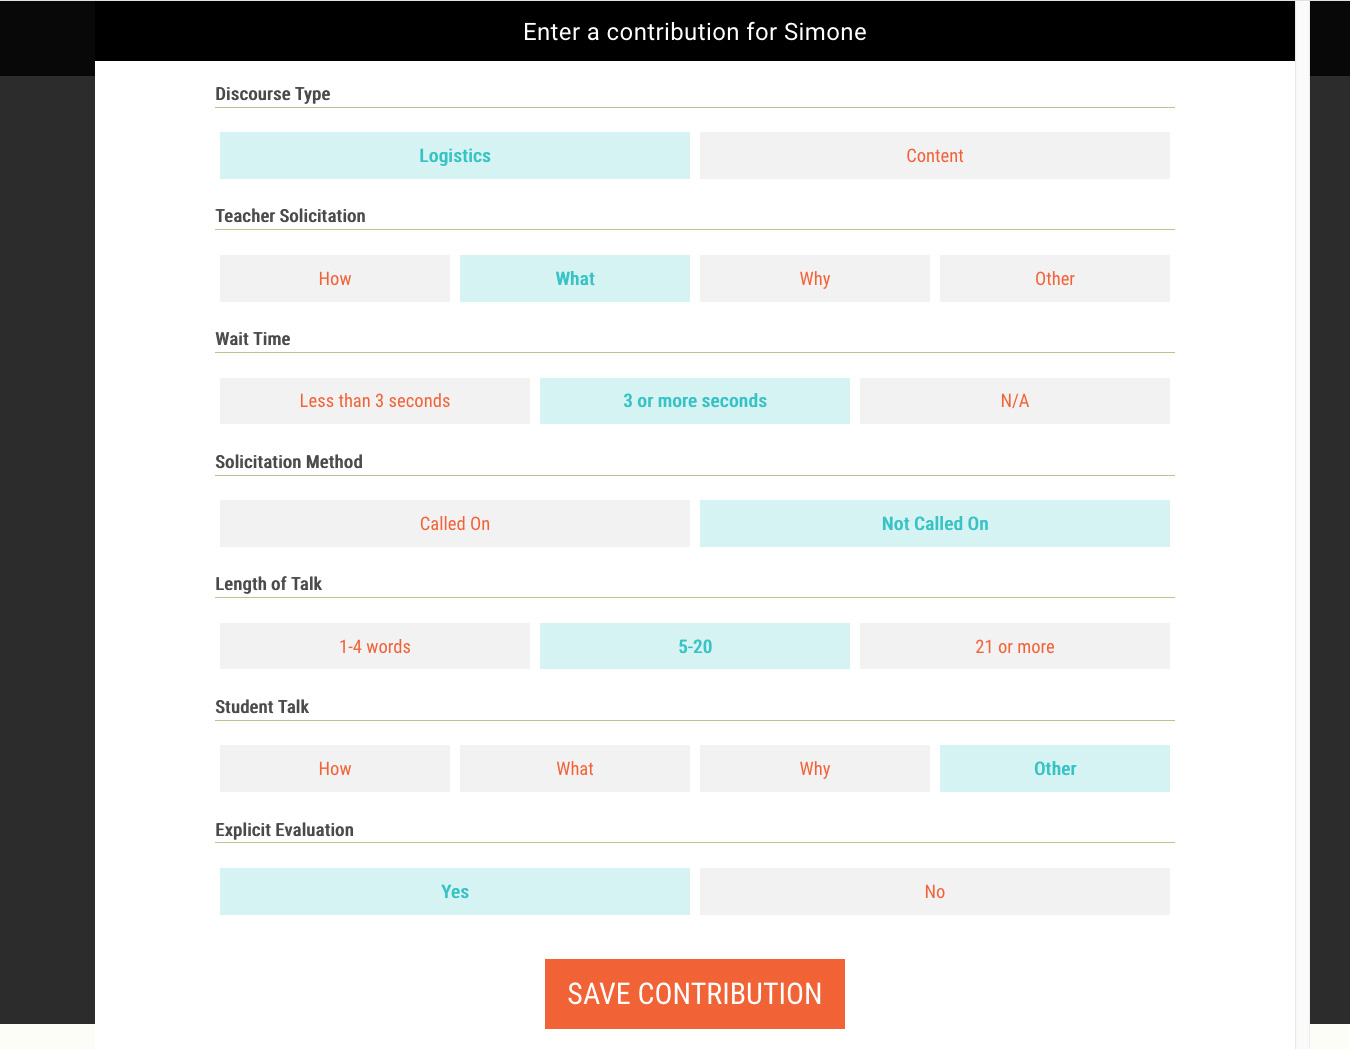Select Other under Teacher Solicitation

(1055, 279)
